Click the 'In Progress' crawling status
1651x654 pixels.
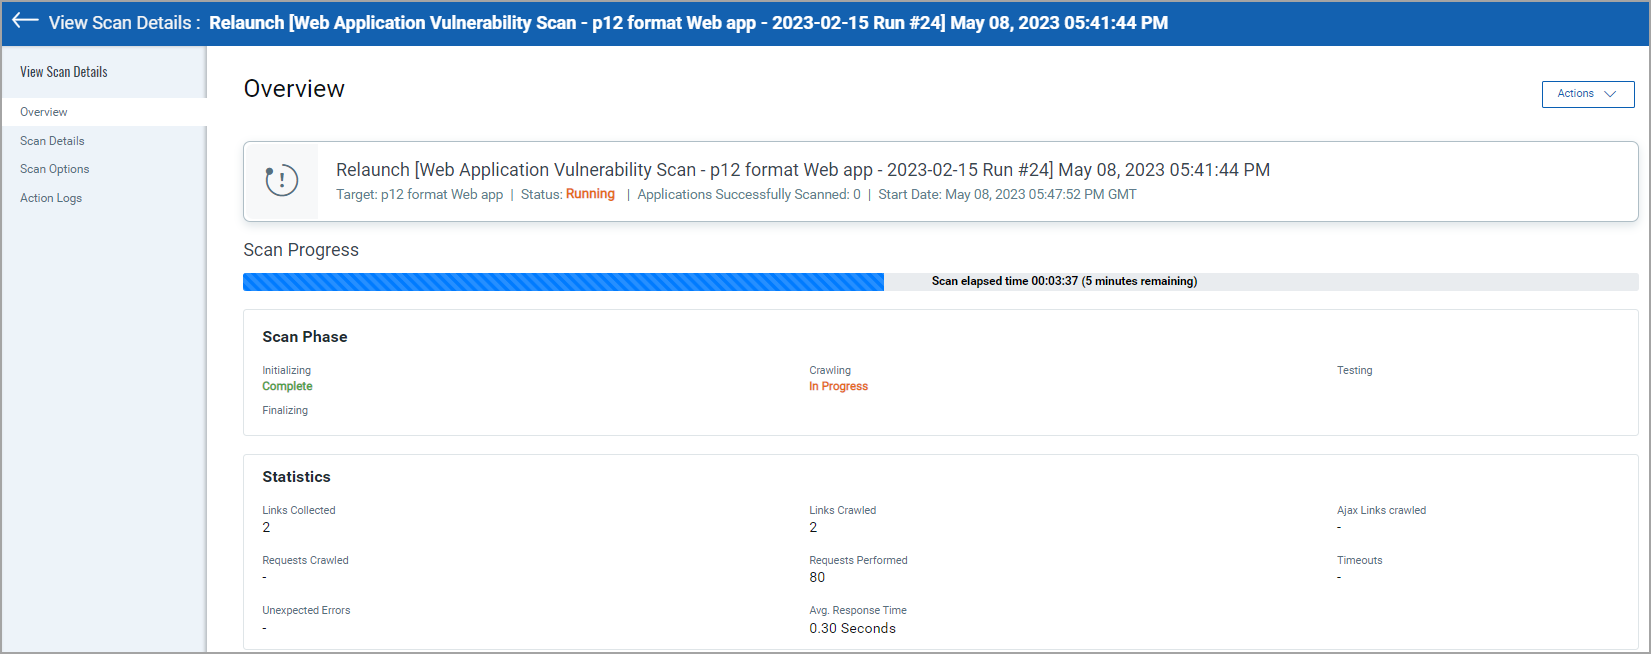838,386
